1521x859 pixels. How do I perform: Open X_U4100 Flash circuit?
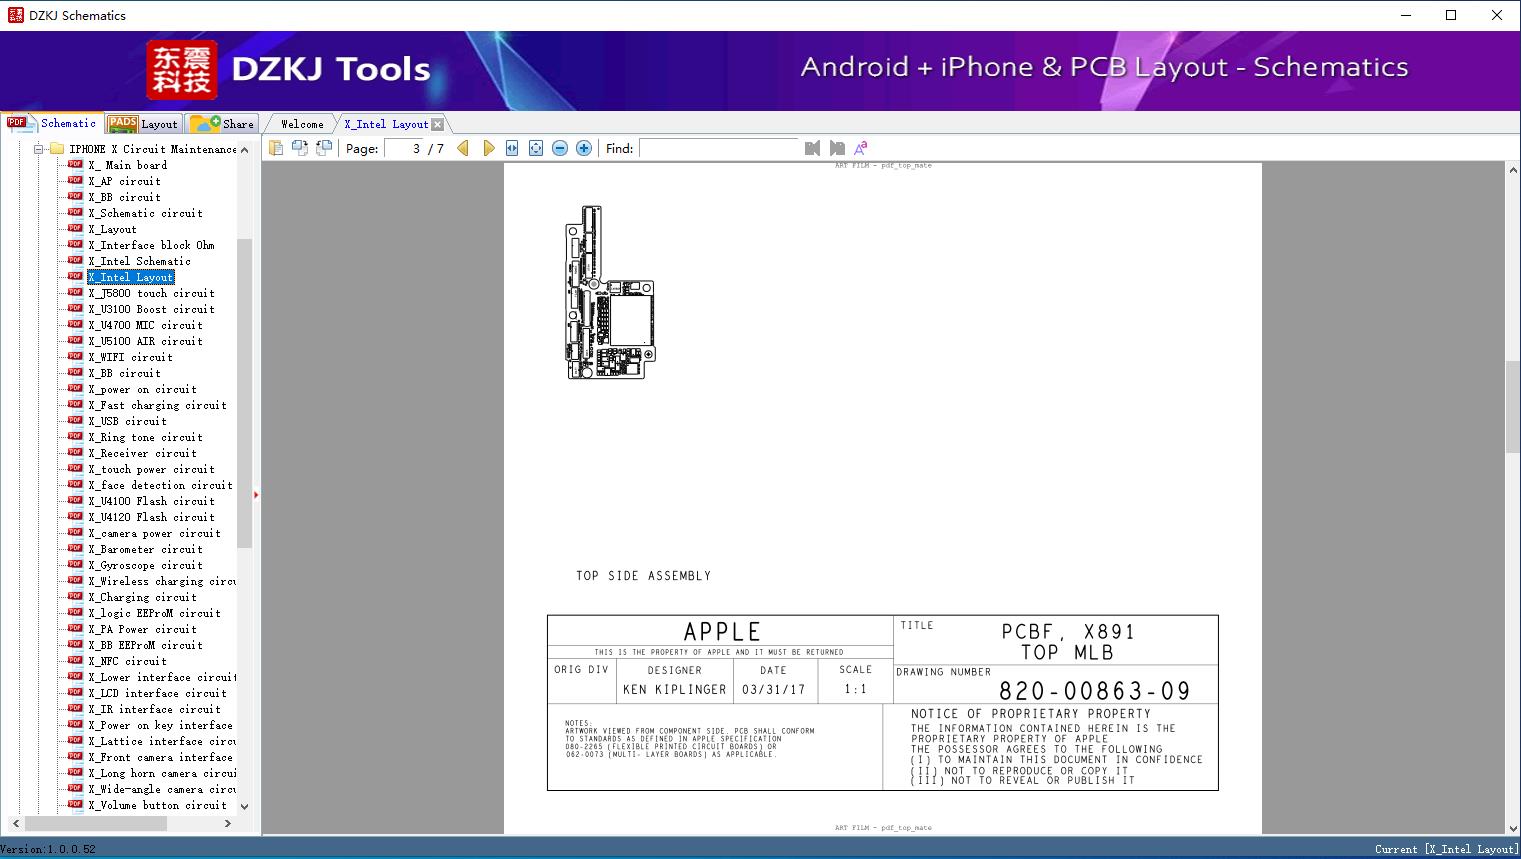coord(151,501)
